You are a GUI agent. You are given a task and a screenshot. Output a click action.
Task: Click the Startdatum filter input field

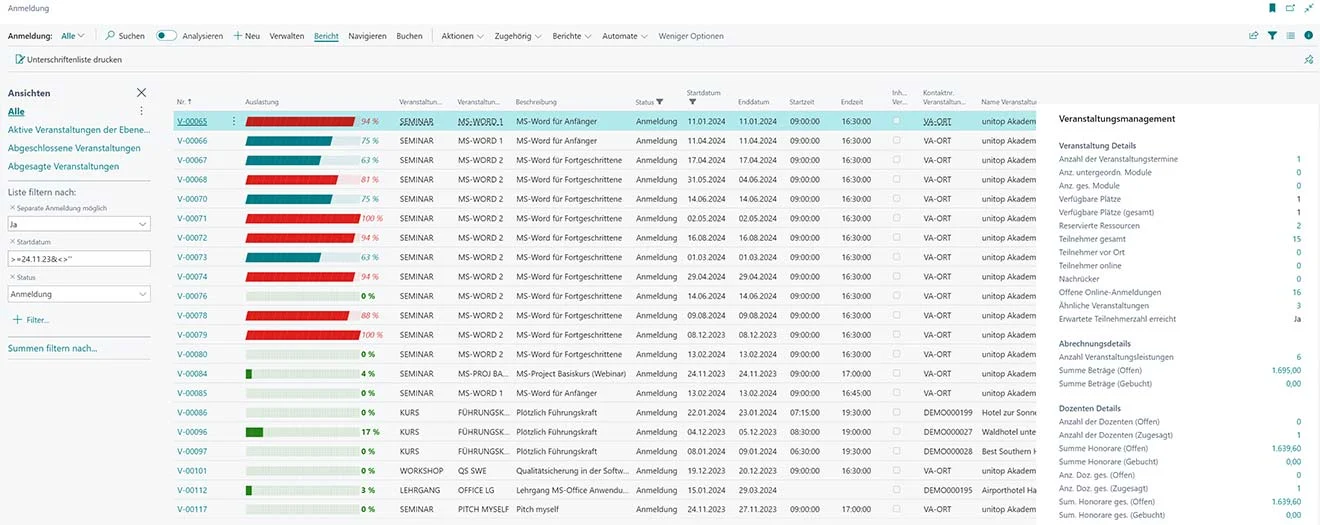(78, 259)
